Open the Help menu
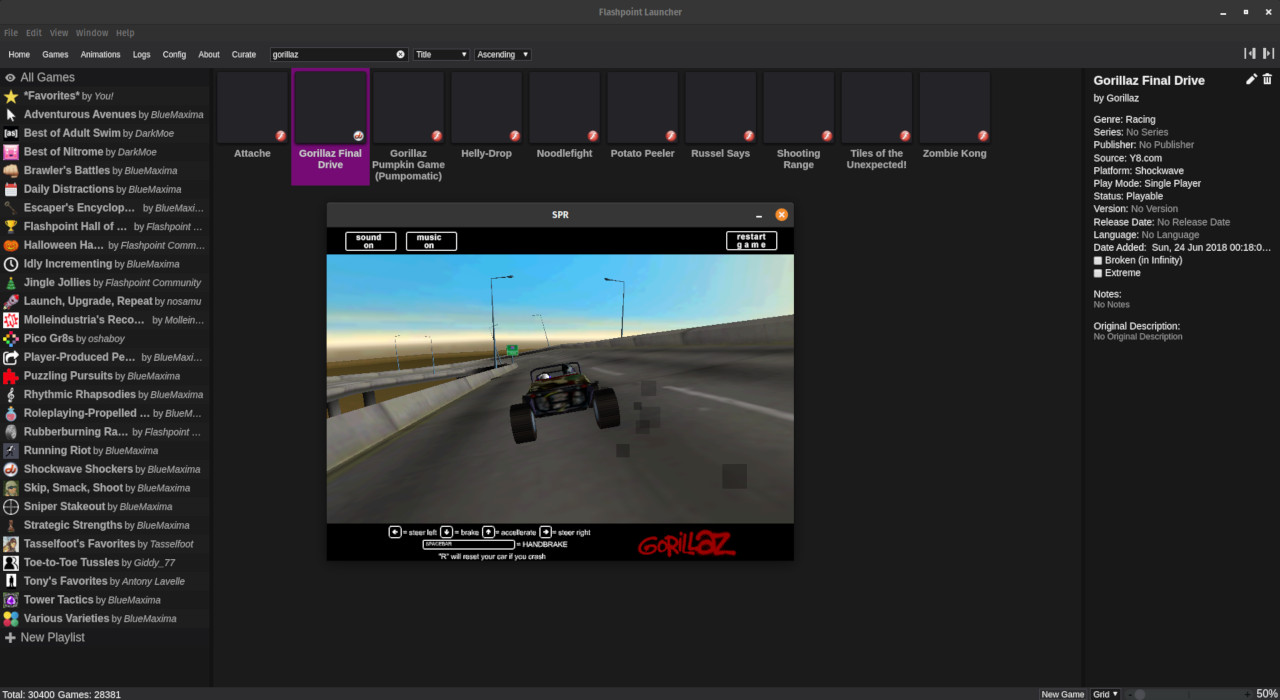Viewport: 1280px width, 700px height. click(x=125, y=33)
